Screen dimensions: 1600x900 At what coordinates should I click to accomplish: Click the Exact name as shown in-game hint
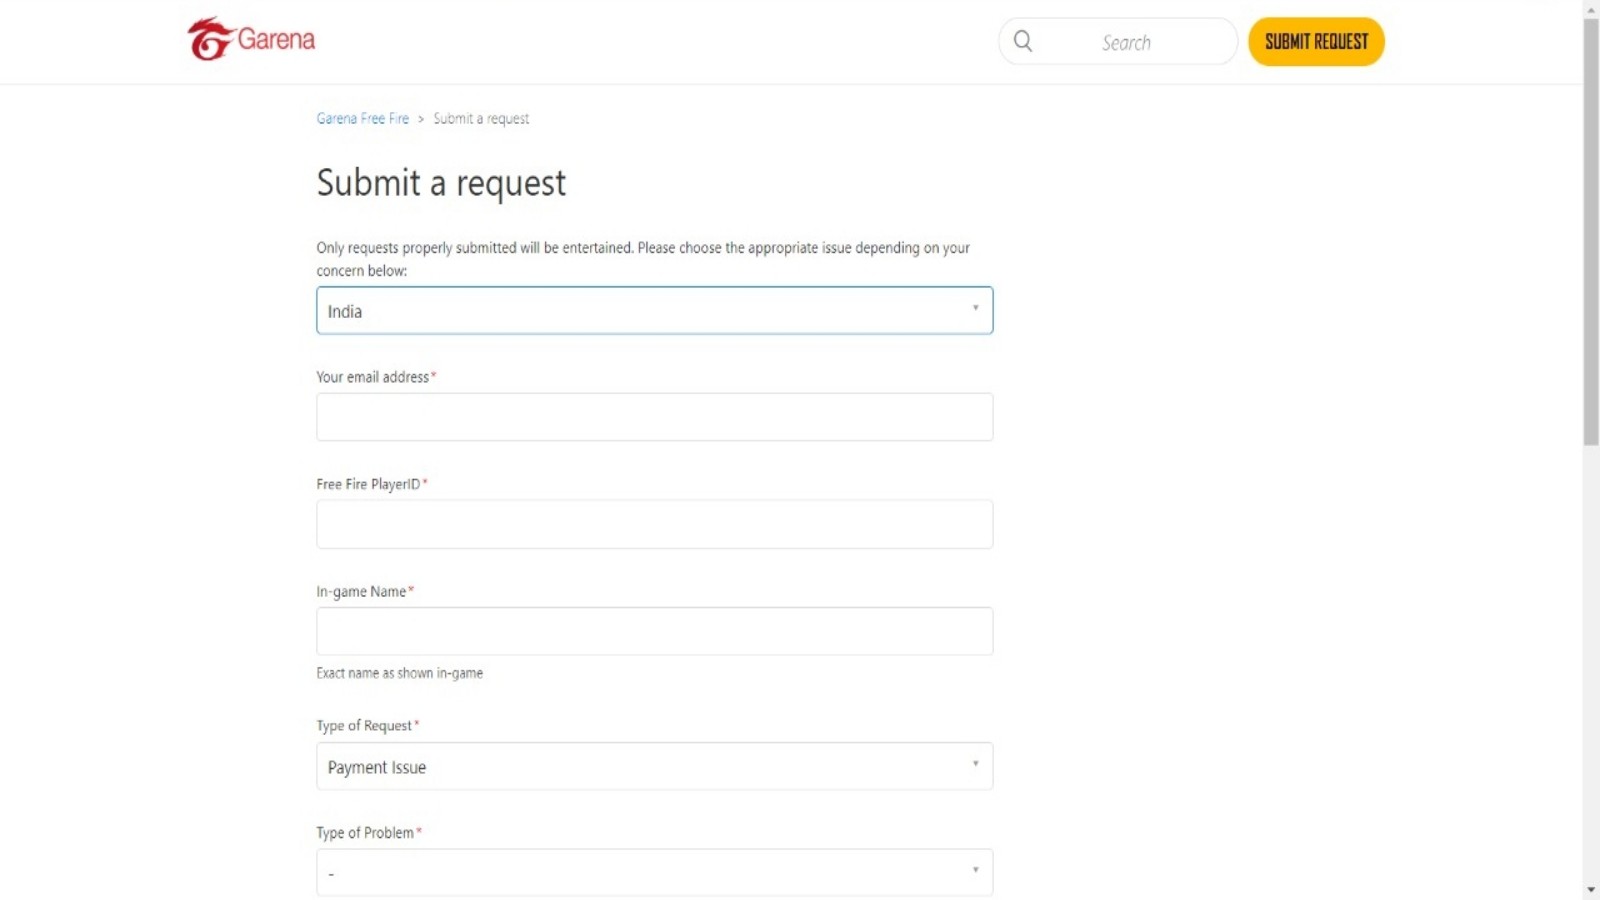(x=400, y=673)
